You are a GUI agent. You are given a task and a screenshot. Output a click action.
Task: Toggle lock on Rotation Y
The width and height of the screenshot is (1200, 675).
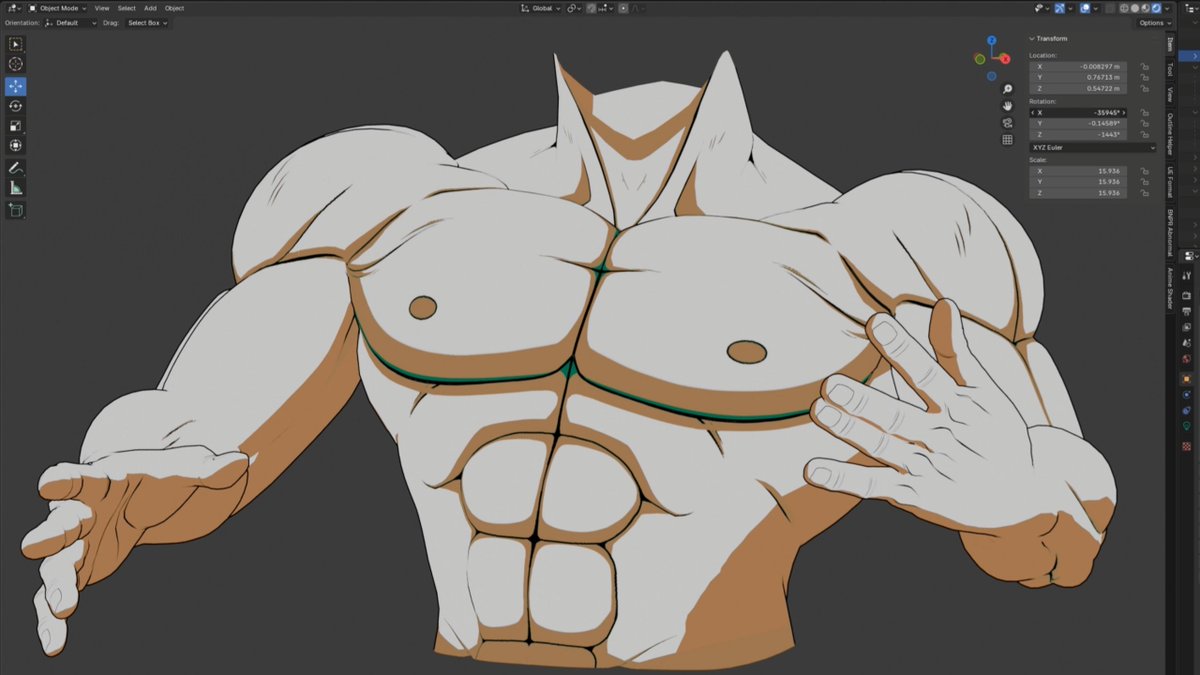(1143, 123)
